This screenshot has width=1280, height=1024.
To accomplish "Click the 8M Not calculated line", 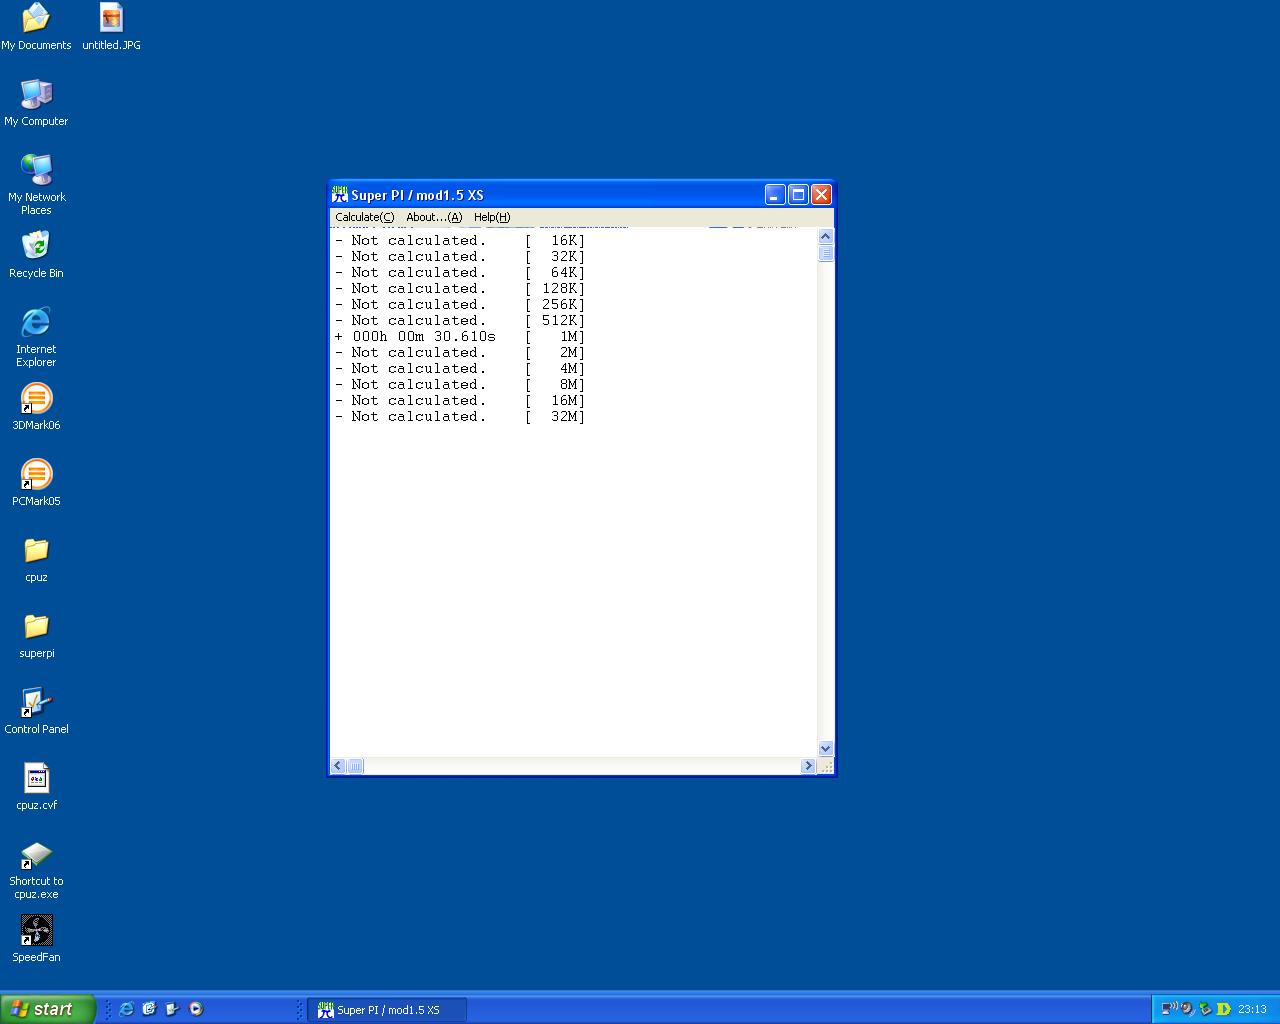I will [460, 384].
